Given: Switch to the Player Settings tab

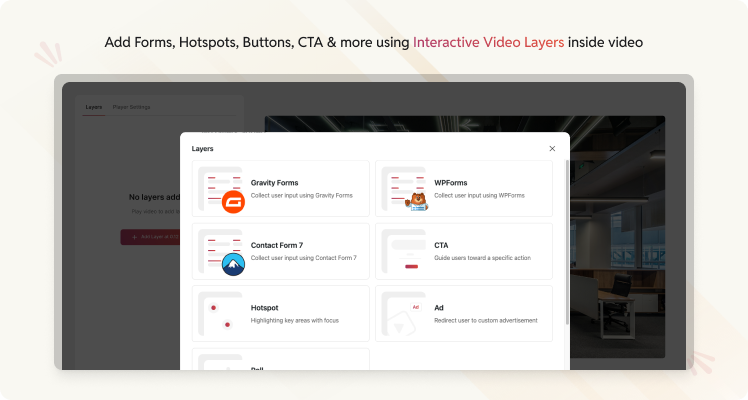Looking at the screenshot, I should tap(131, 107).
